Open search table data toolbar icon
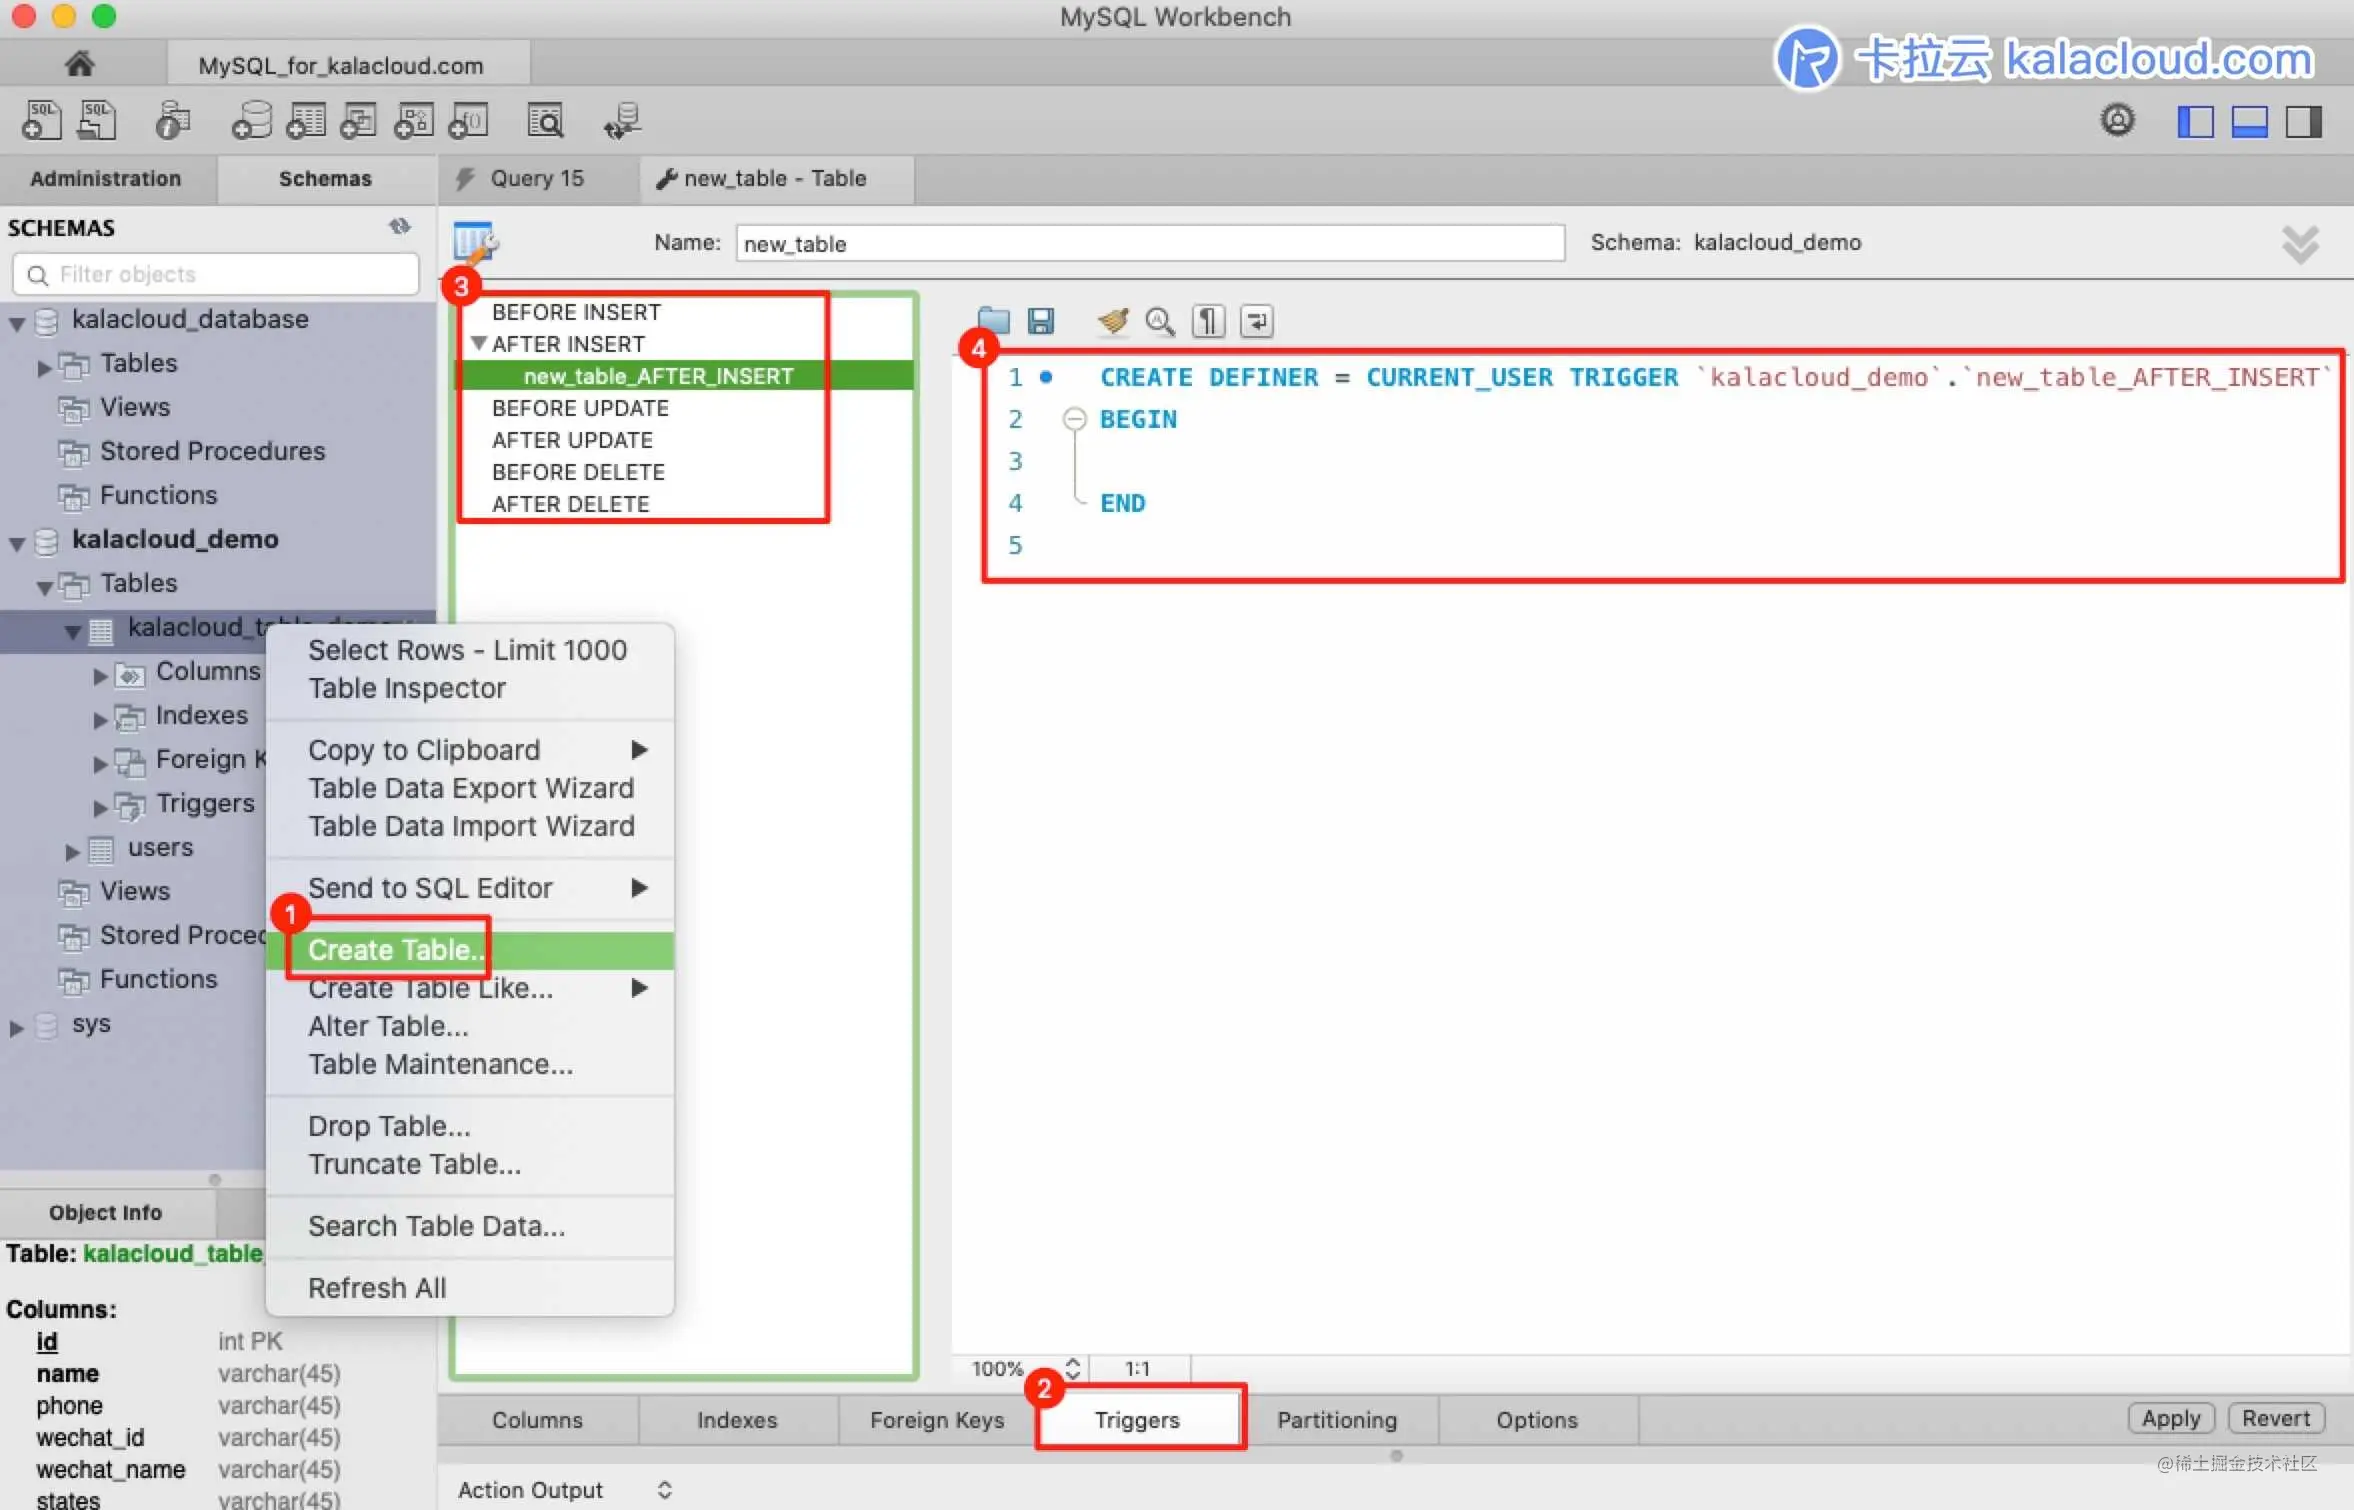2354x1510 pixels. (x=545, y=121)
